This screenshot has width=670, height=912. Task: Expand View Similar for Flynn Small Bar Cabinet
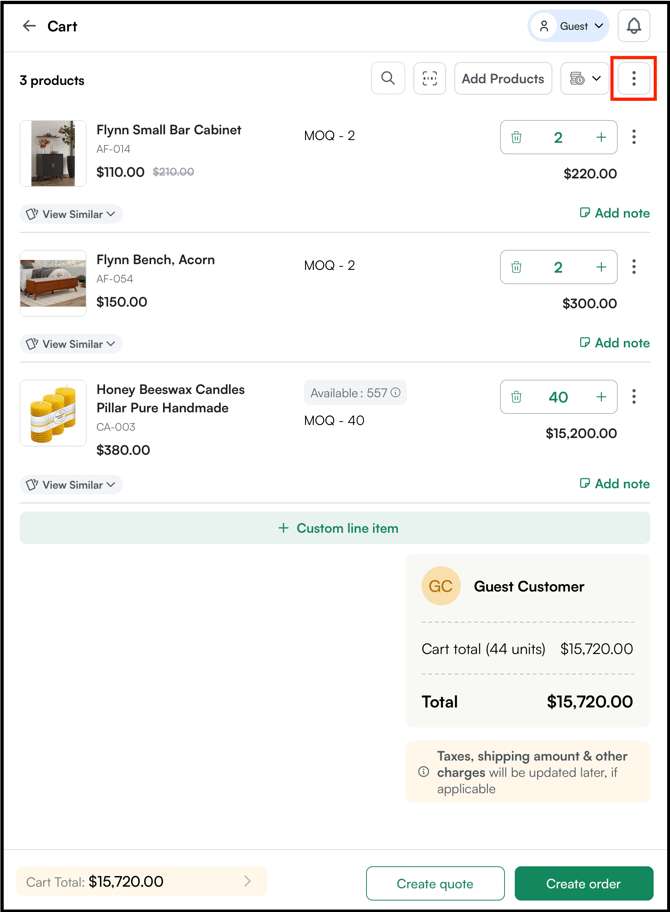71,214
